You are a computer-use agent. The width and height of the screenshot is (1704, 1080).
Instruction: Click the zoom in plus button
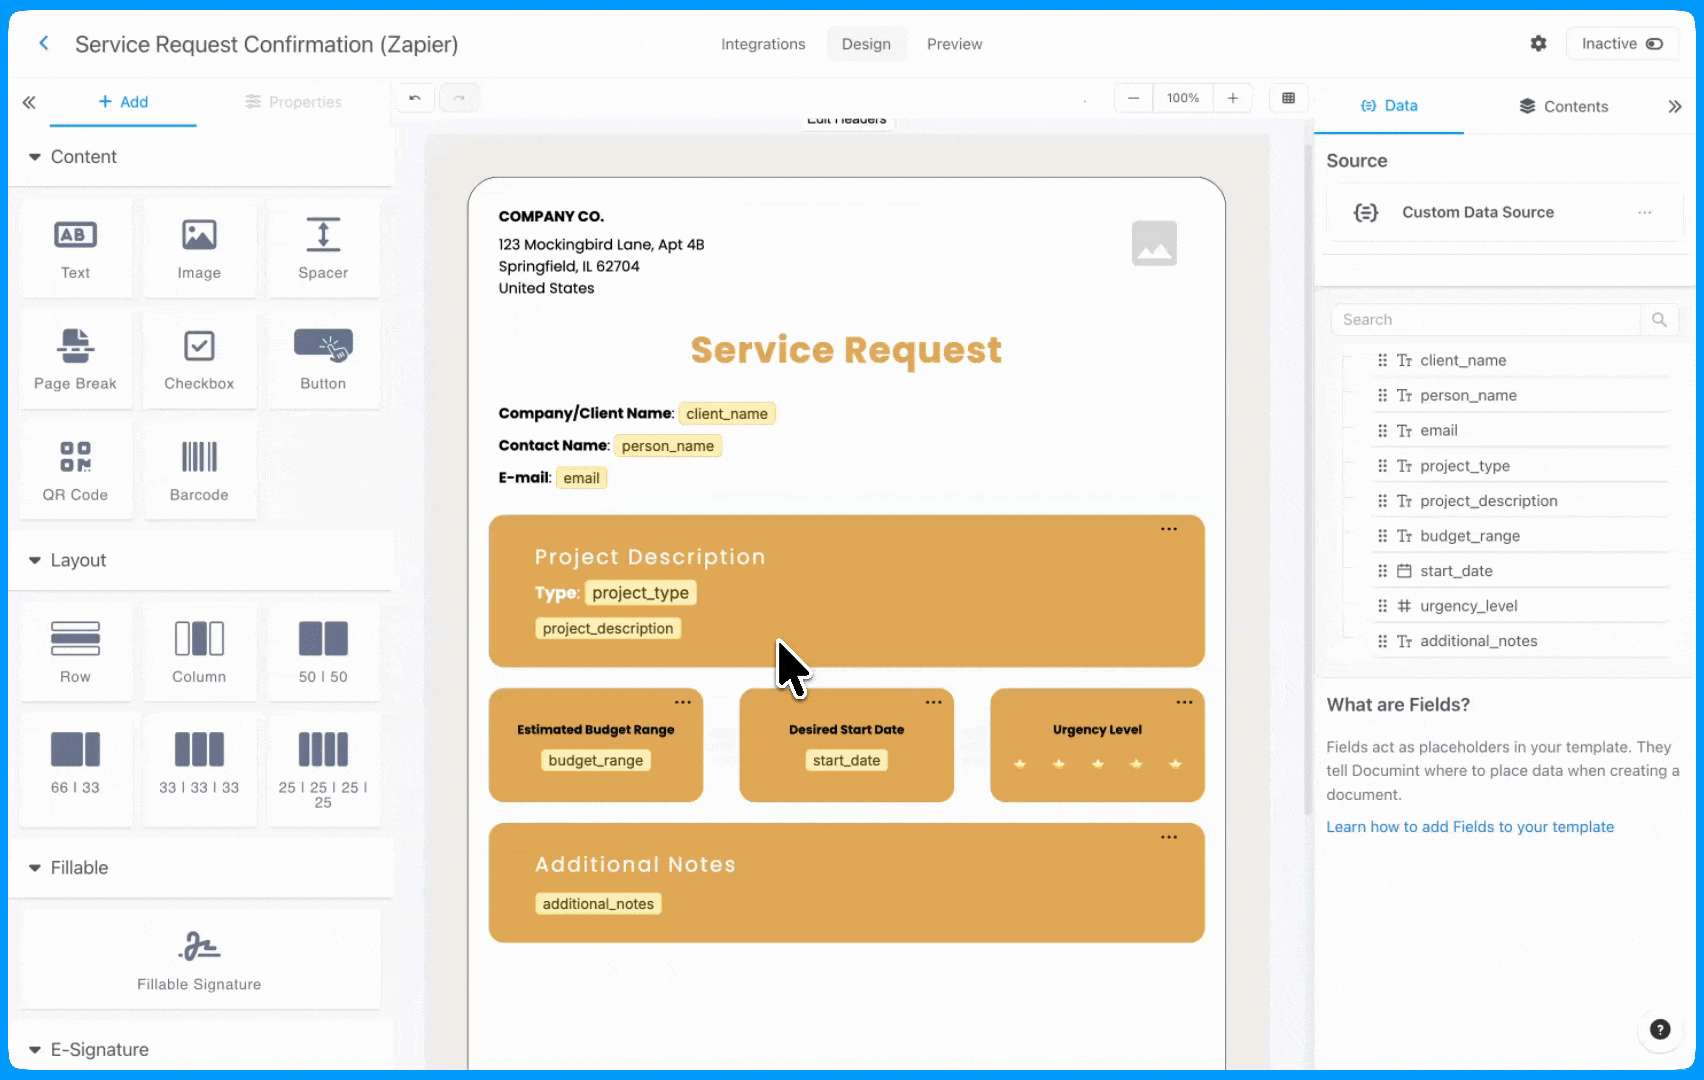(1232, 98)
